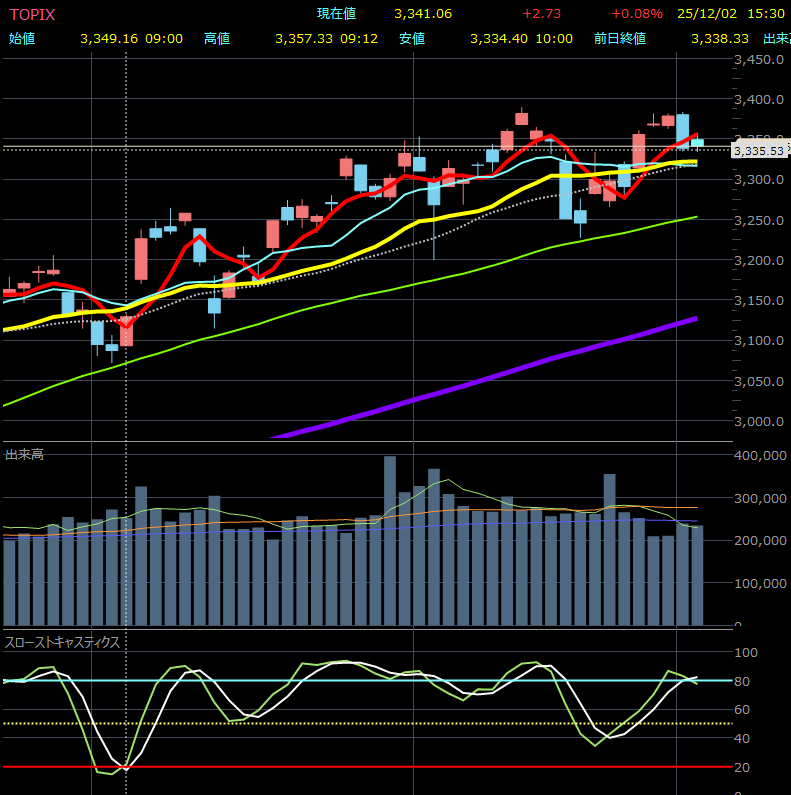Click the +2.73 price change value

tap(540, 14)
